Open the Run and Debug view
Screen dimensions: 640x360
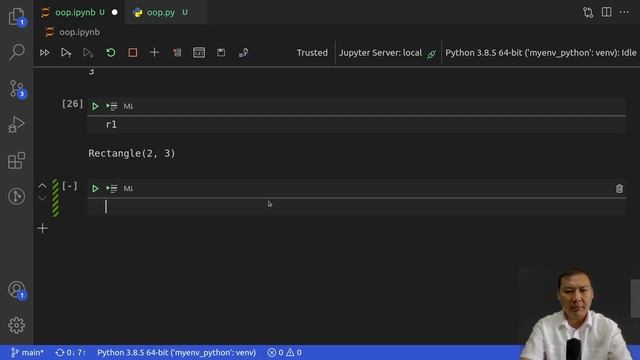point(16,124)
